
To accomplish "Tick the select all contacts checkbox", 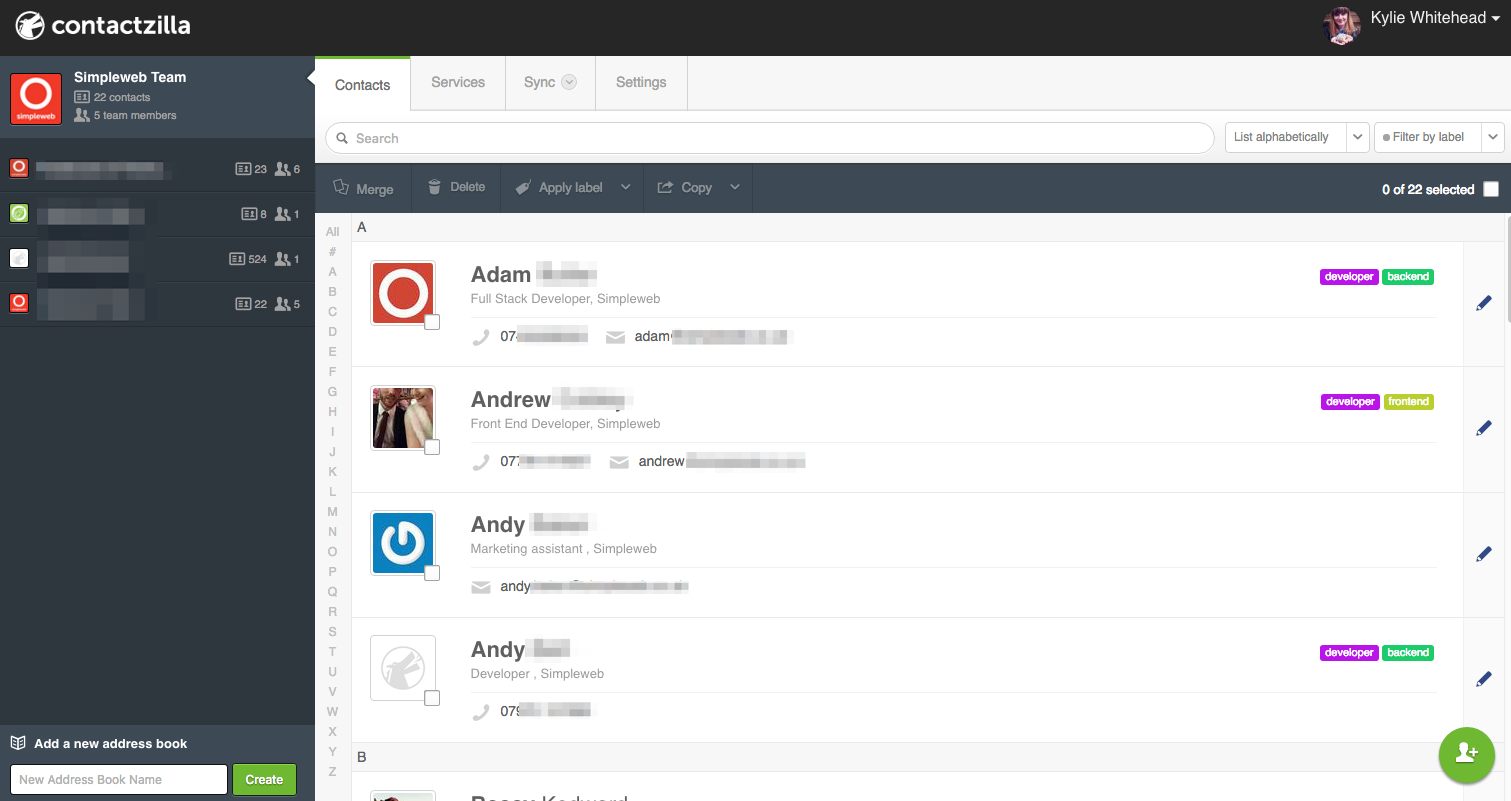I will [1491, 189].
